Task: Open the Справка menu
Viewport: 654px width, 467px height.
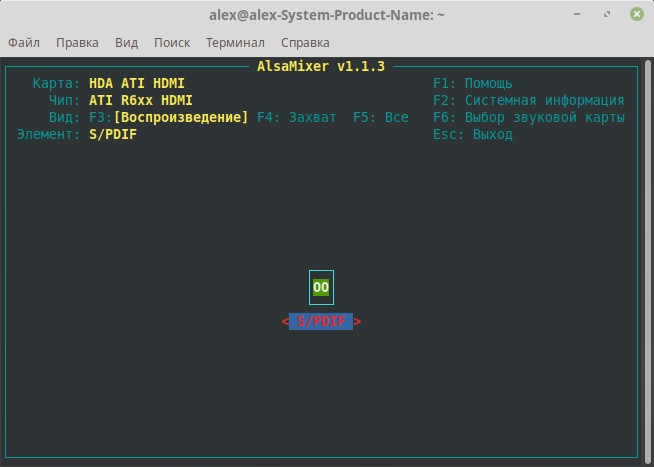Action: (x=305, y=43)
